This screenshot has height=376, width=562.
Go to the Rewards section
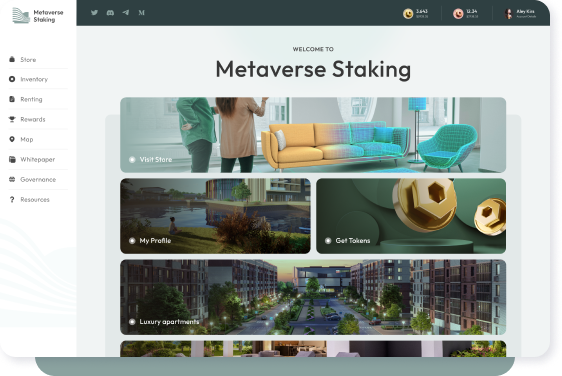(x=33, y=119)
